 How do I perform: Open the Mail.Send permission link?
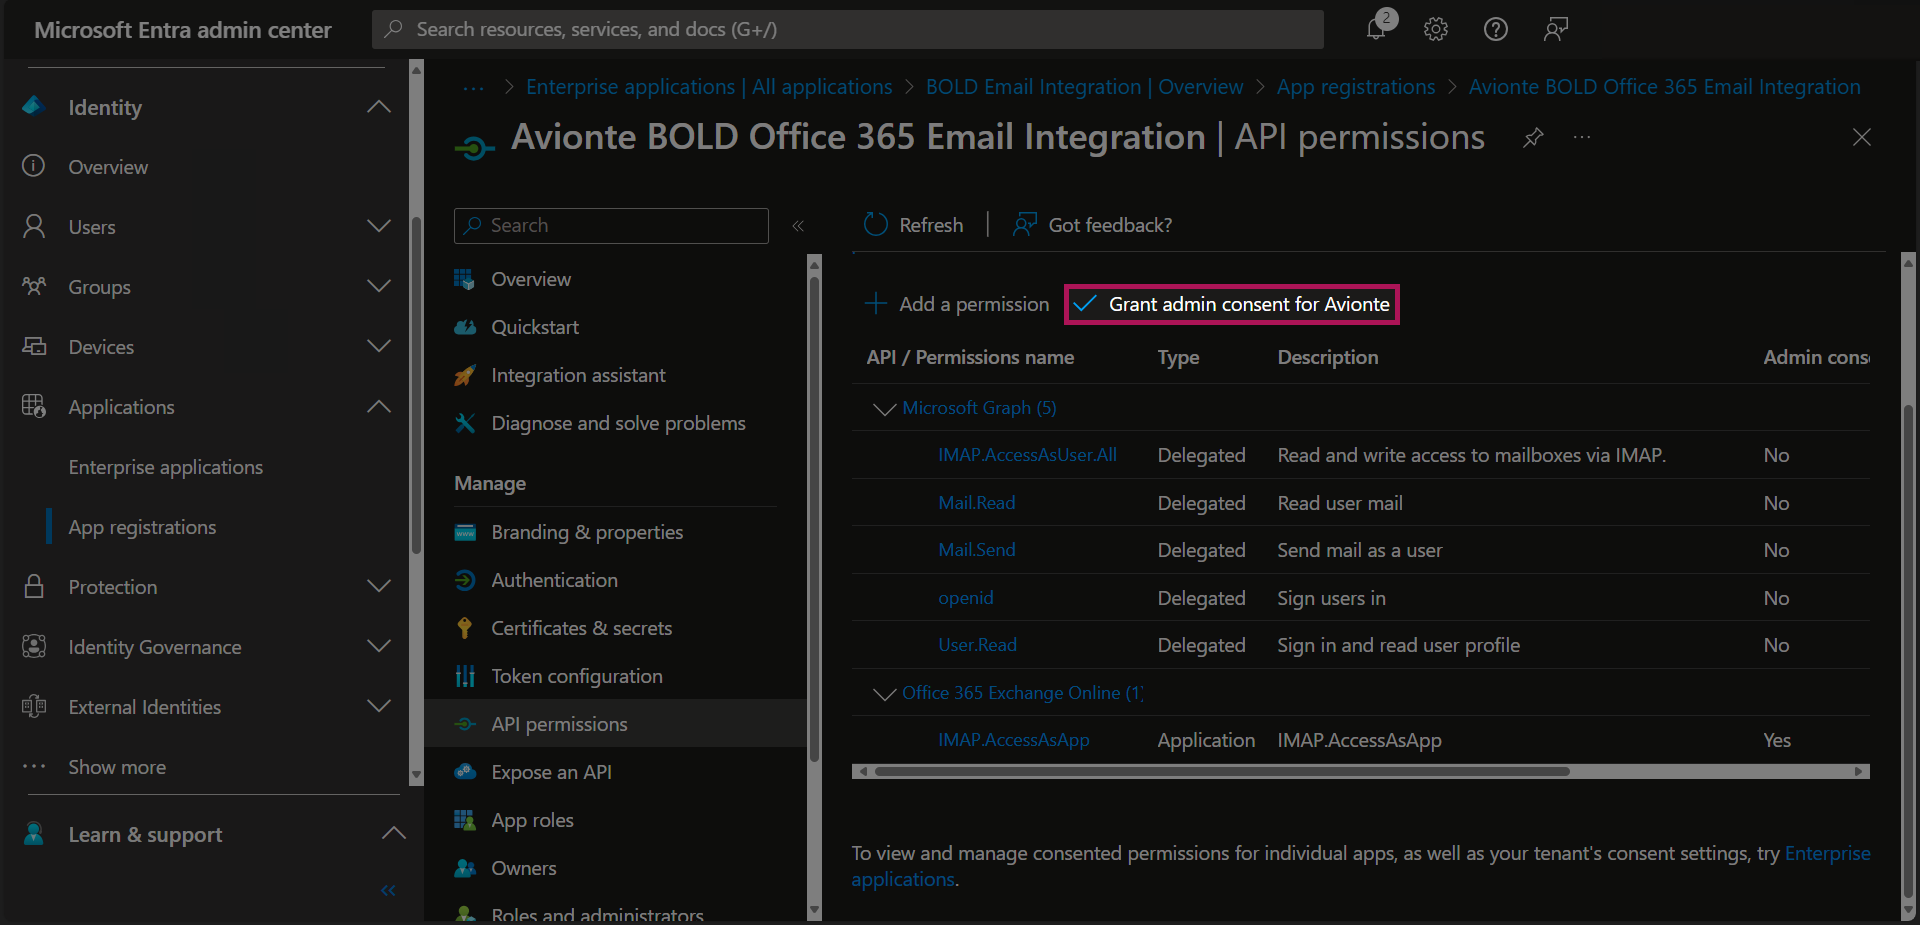point(976,550)
